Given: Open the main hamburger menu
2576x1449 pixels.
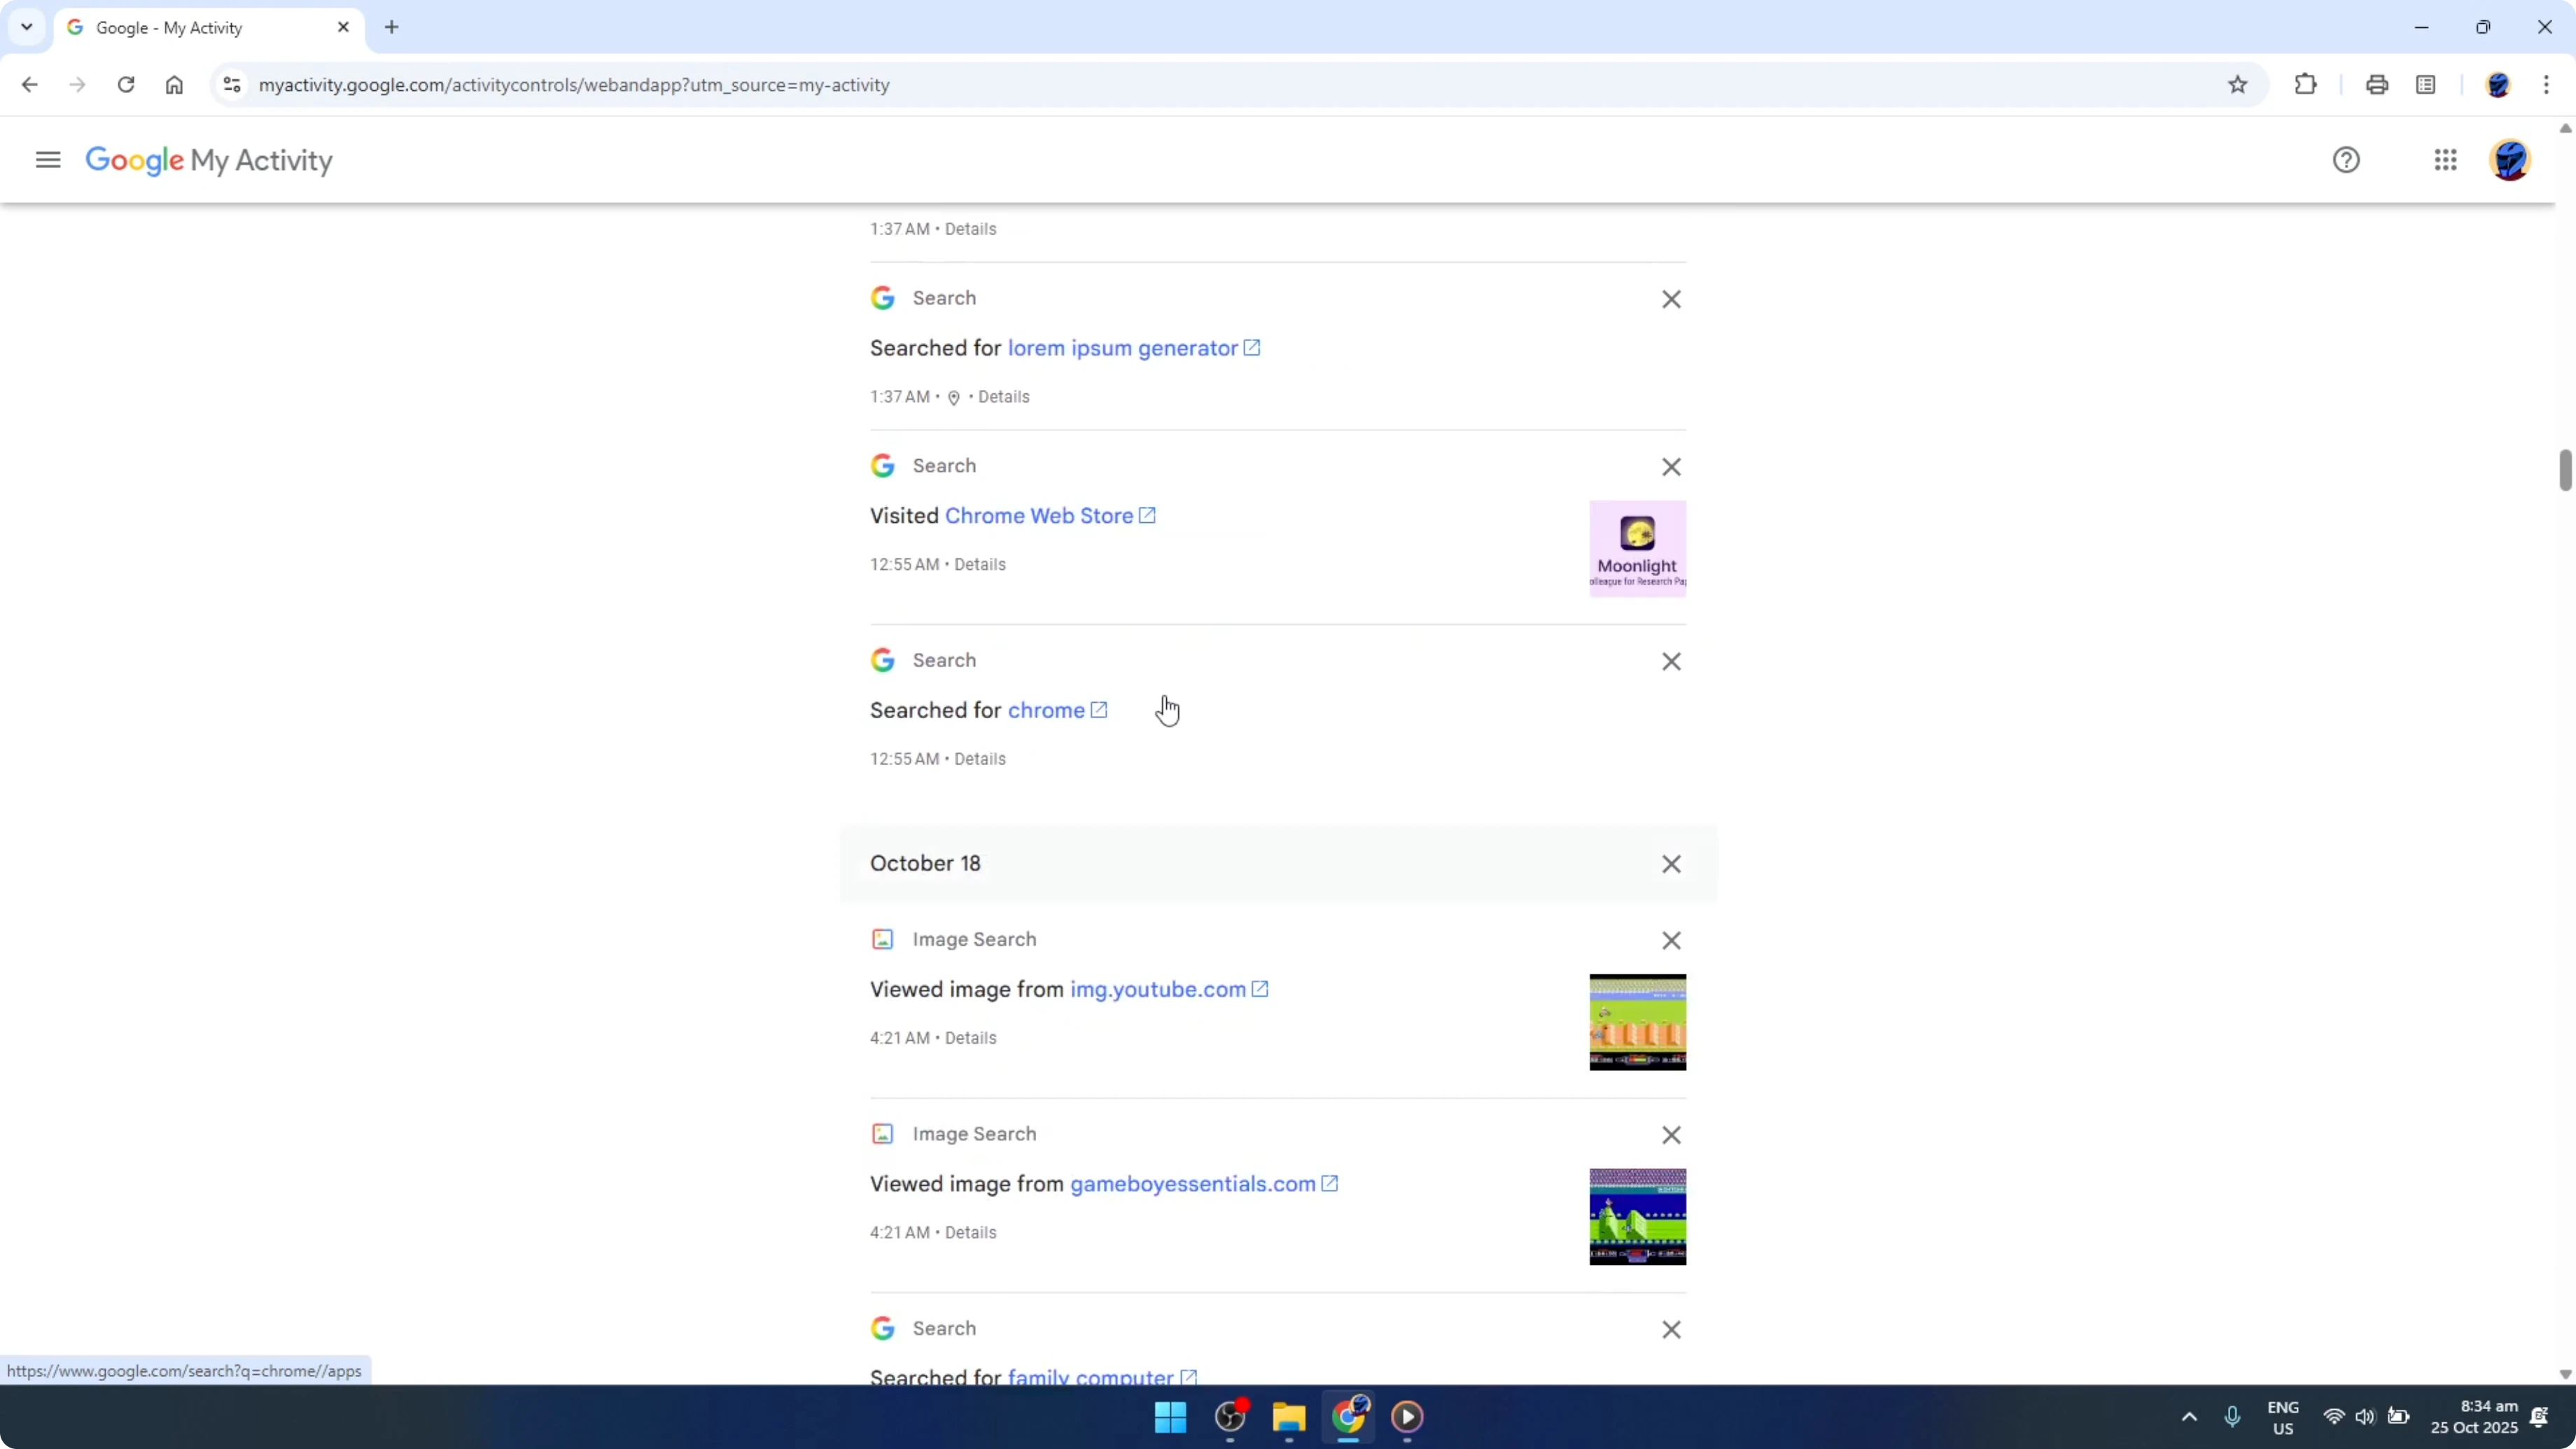Looking at the screenshot, I should [x=48, y=160].
